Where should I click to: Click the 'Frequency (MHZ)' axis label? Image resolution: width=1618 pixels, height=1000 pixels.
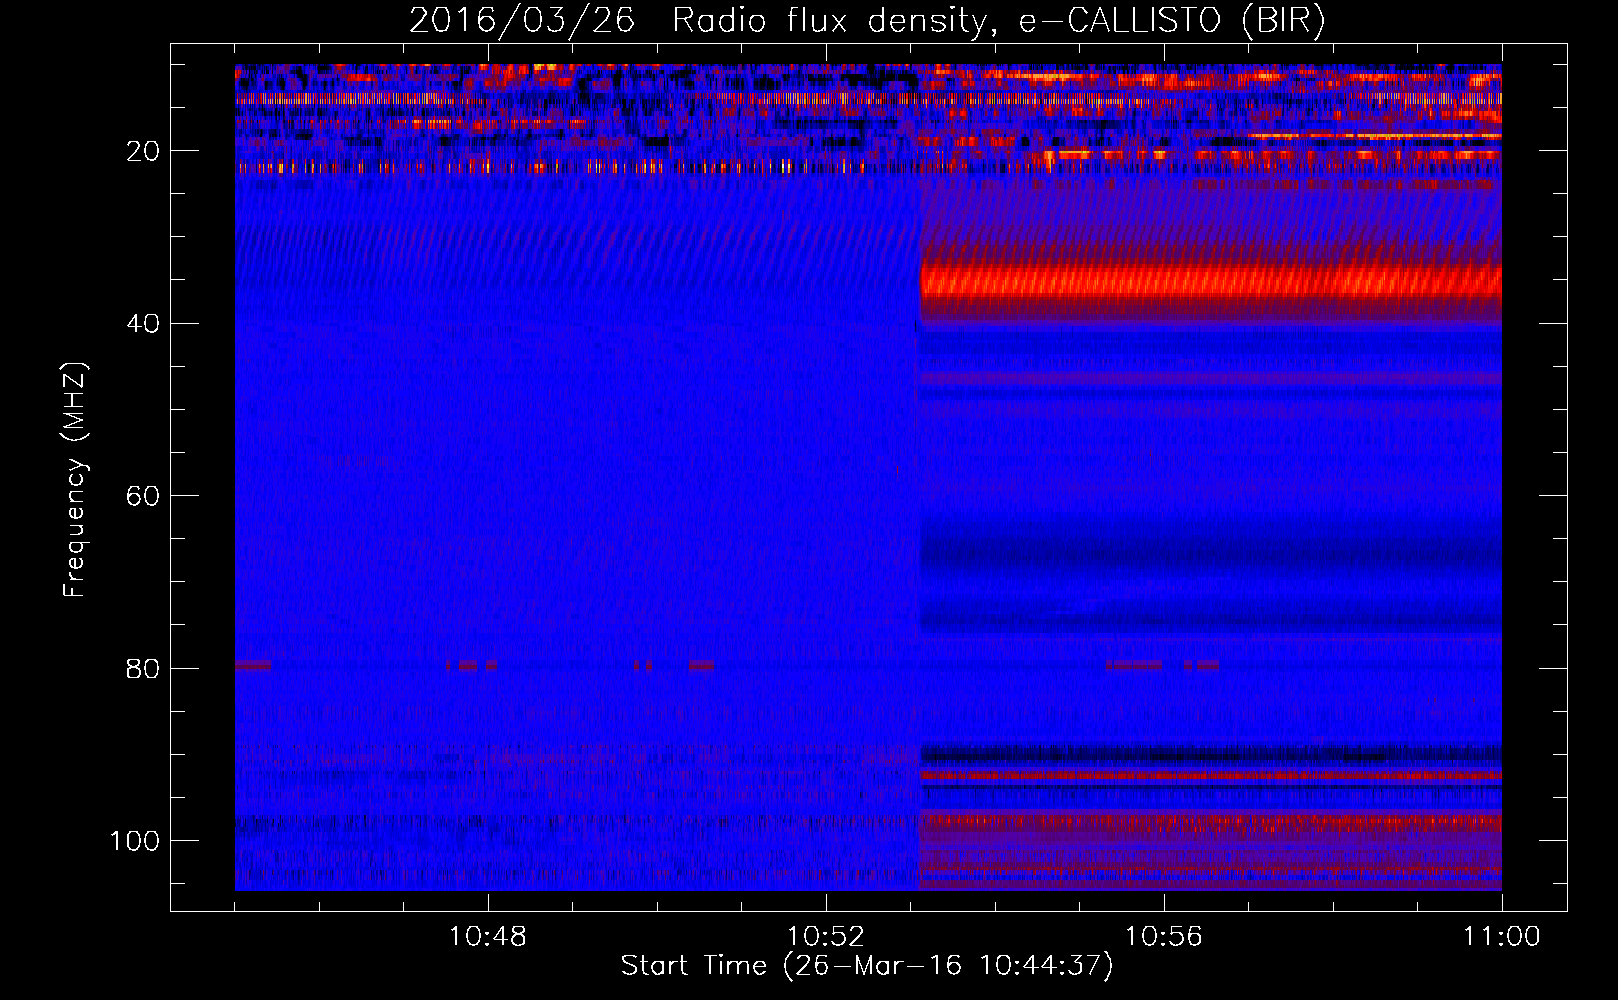tap(75, 479)
